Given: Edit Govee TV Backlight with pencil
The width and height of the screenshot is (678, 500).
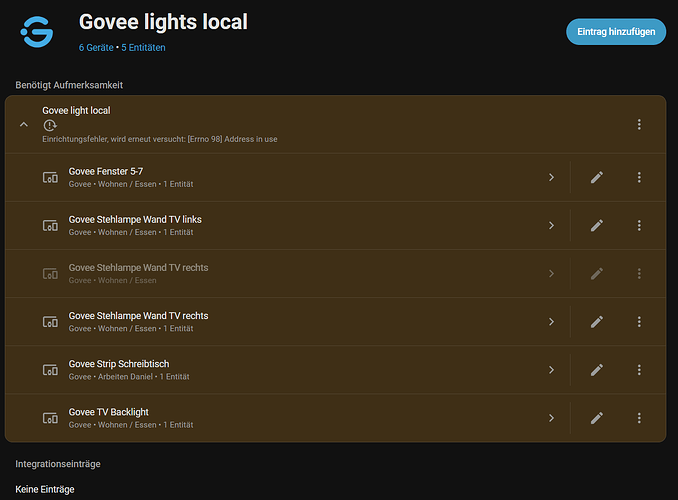Looking at the screenshot, I should 597,418.
